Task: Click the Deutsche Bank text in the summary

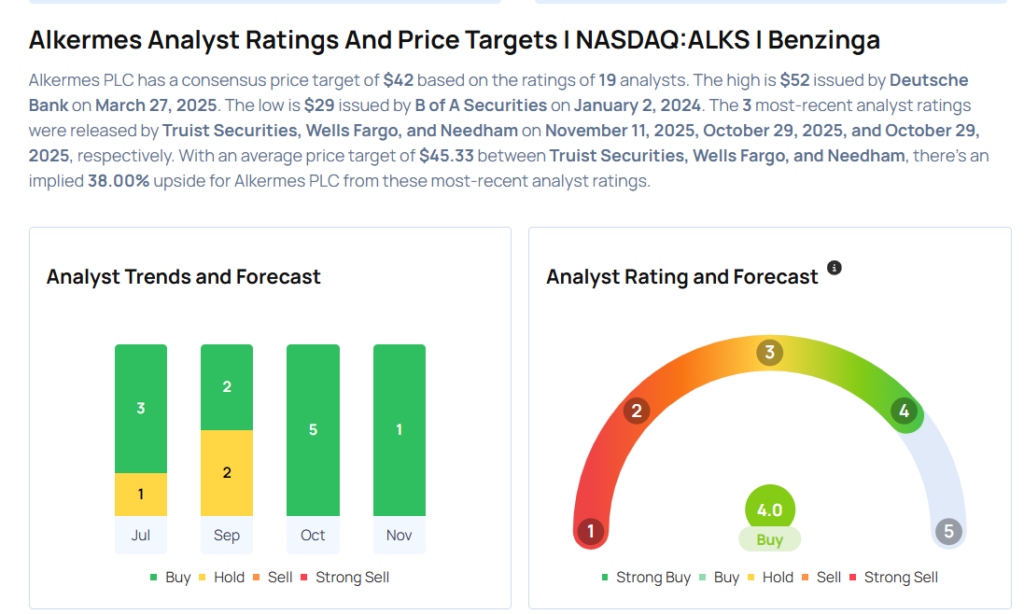Action: (x=928, y=80)
